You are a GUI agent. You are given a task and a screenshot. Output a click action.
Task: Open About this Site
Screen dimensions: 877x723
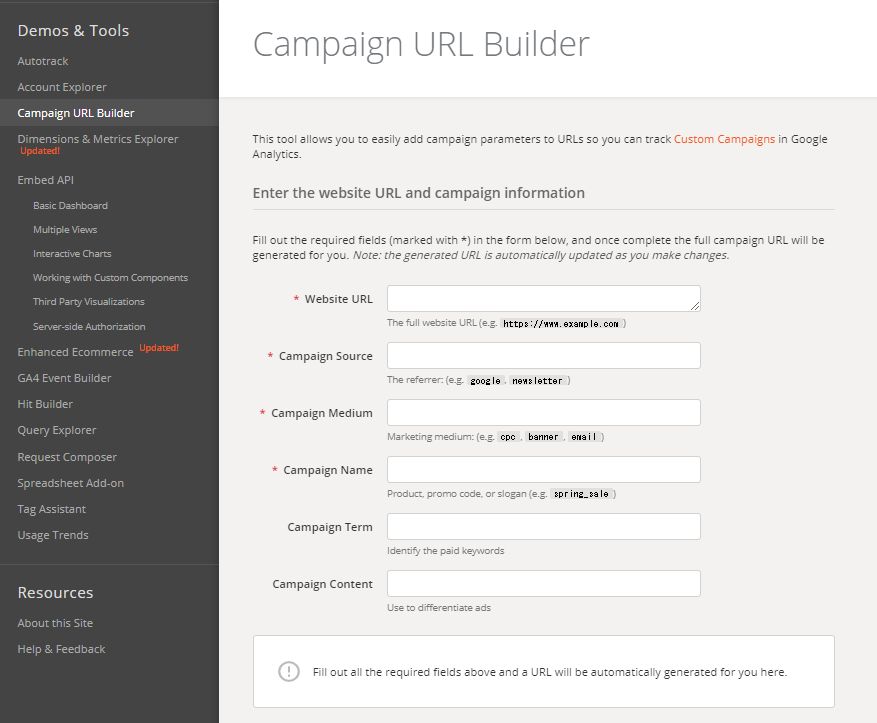(55, 623)
